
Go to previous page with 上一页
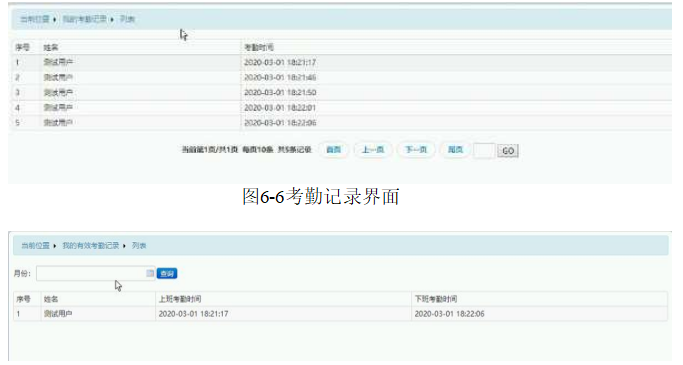(x=373, y=150)
